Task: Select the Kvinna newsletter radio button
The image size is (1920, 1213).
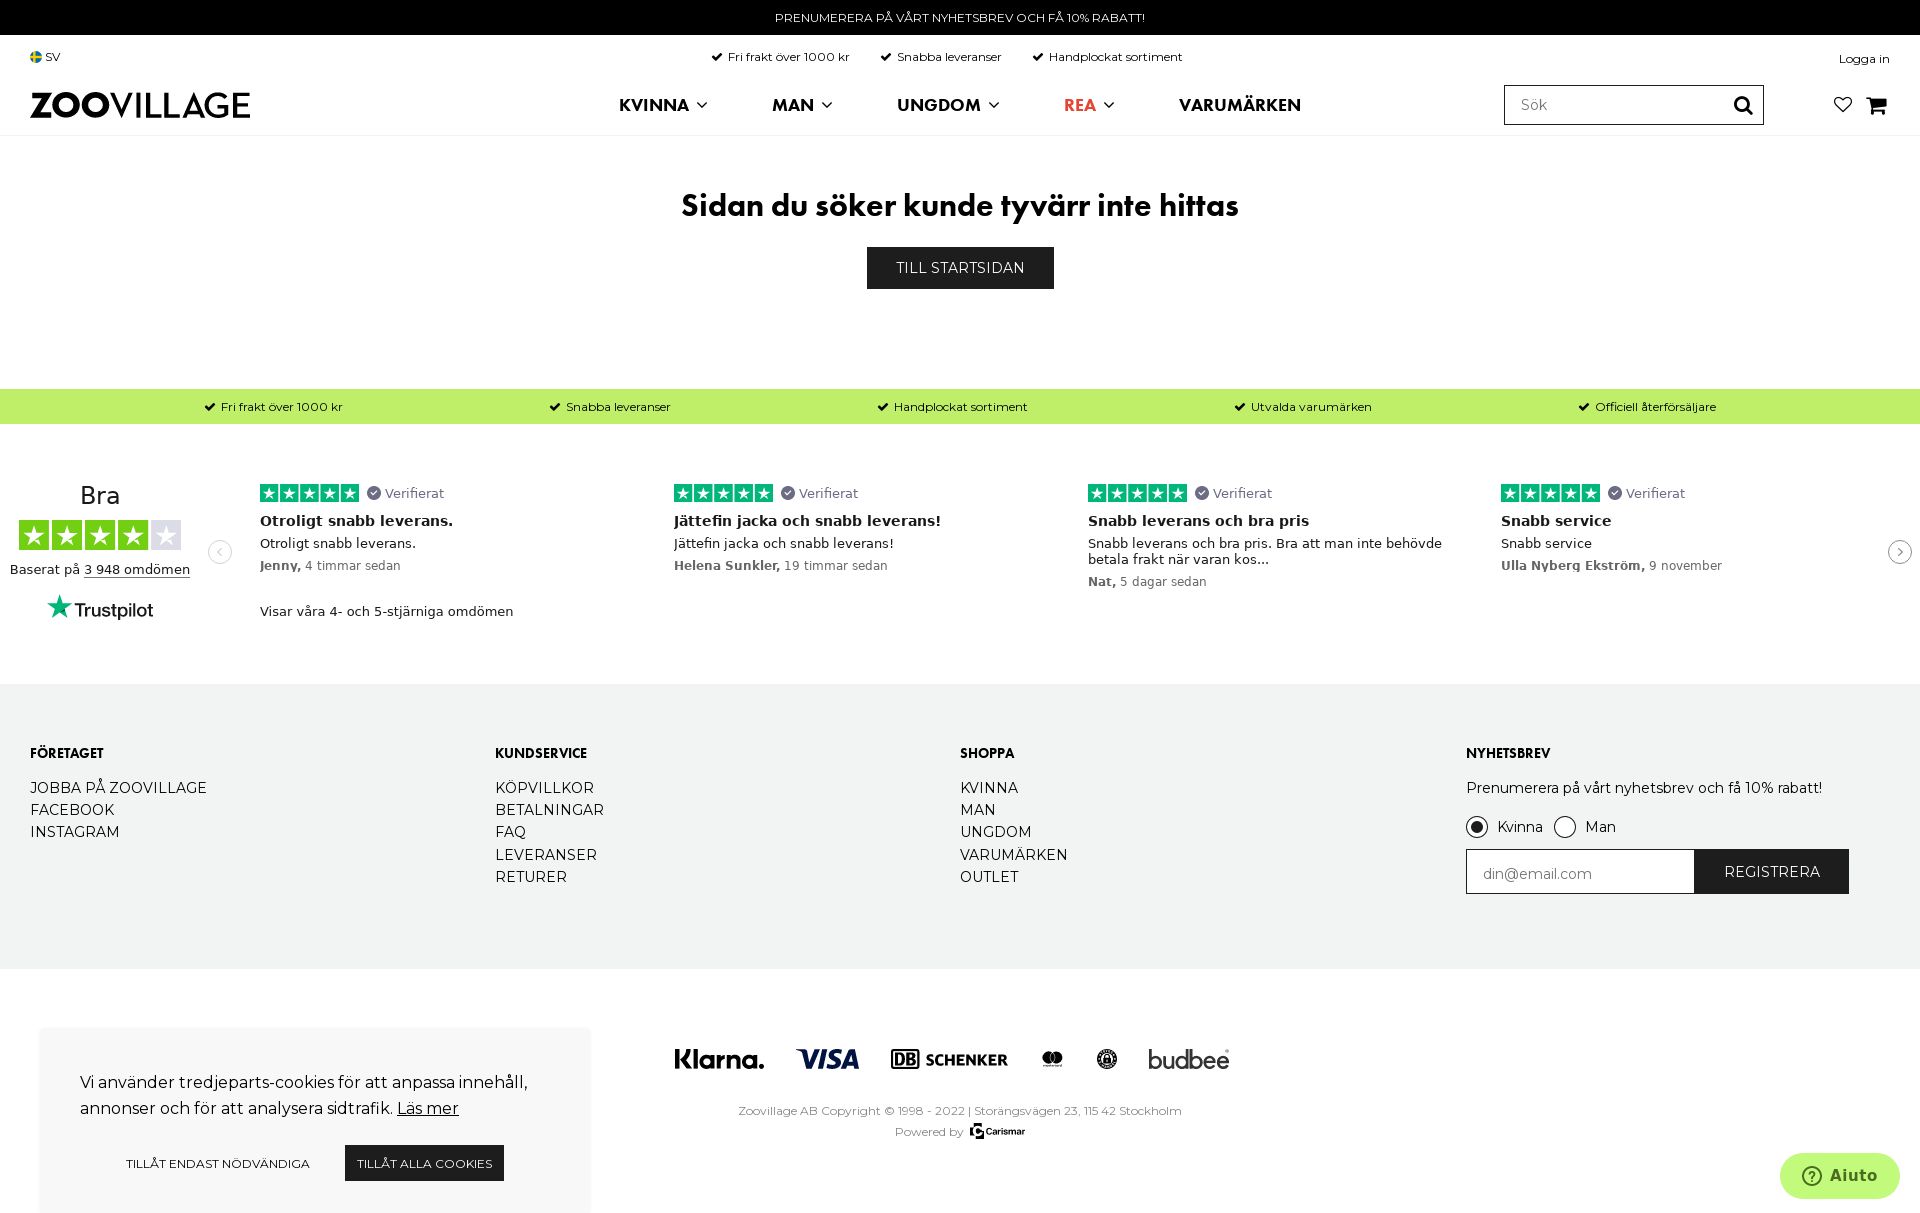Action: [x=1477, y=827]
